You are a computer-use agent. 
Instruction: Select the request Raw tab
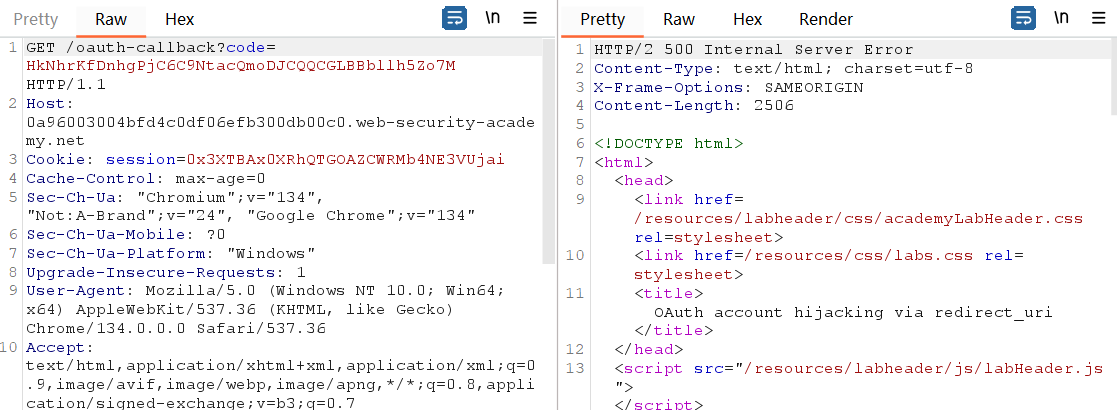tap(111, 19)
